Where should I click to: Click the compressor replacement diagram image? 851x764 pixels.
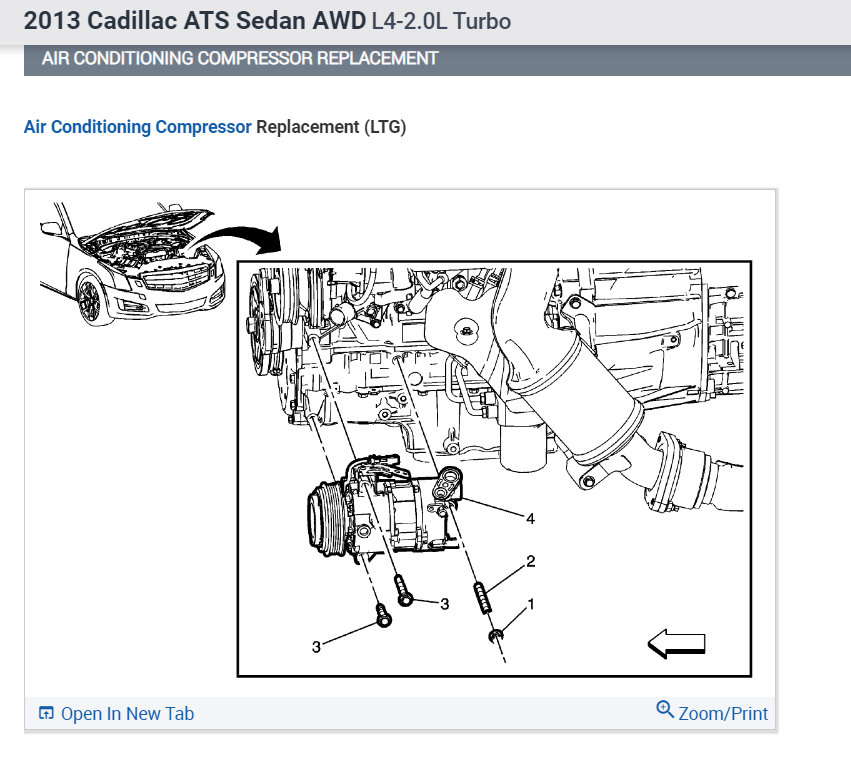click(x=400, y=442)
